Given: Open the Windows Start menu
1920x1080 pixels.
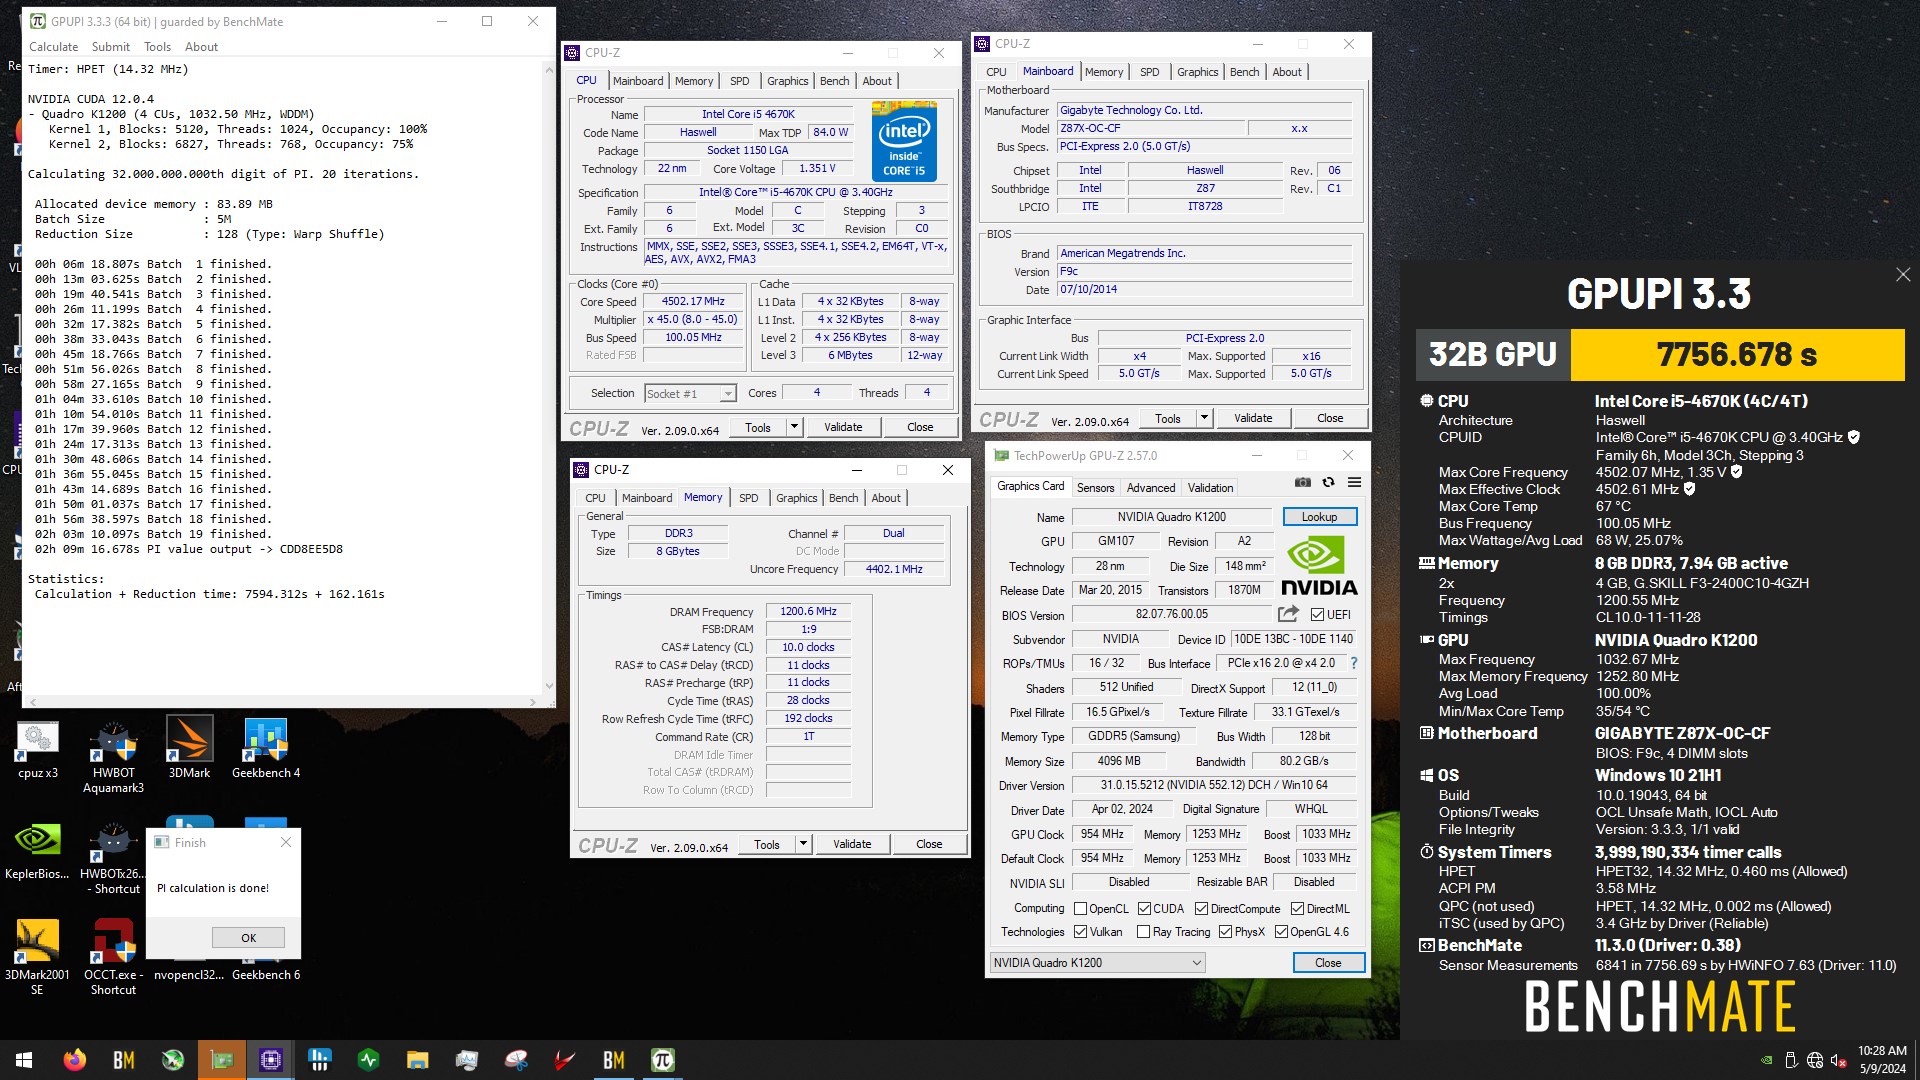Looking at the screenshot, I should pyautogui.click(x=24, y=1060).
